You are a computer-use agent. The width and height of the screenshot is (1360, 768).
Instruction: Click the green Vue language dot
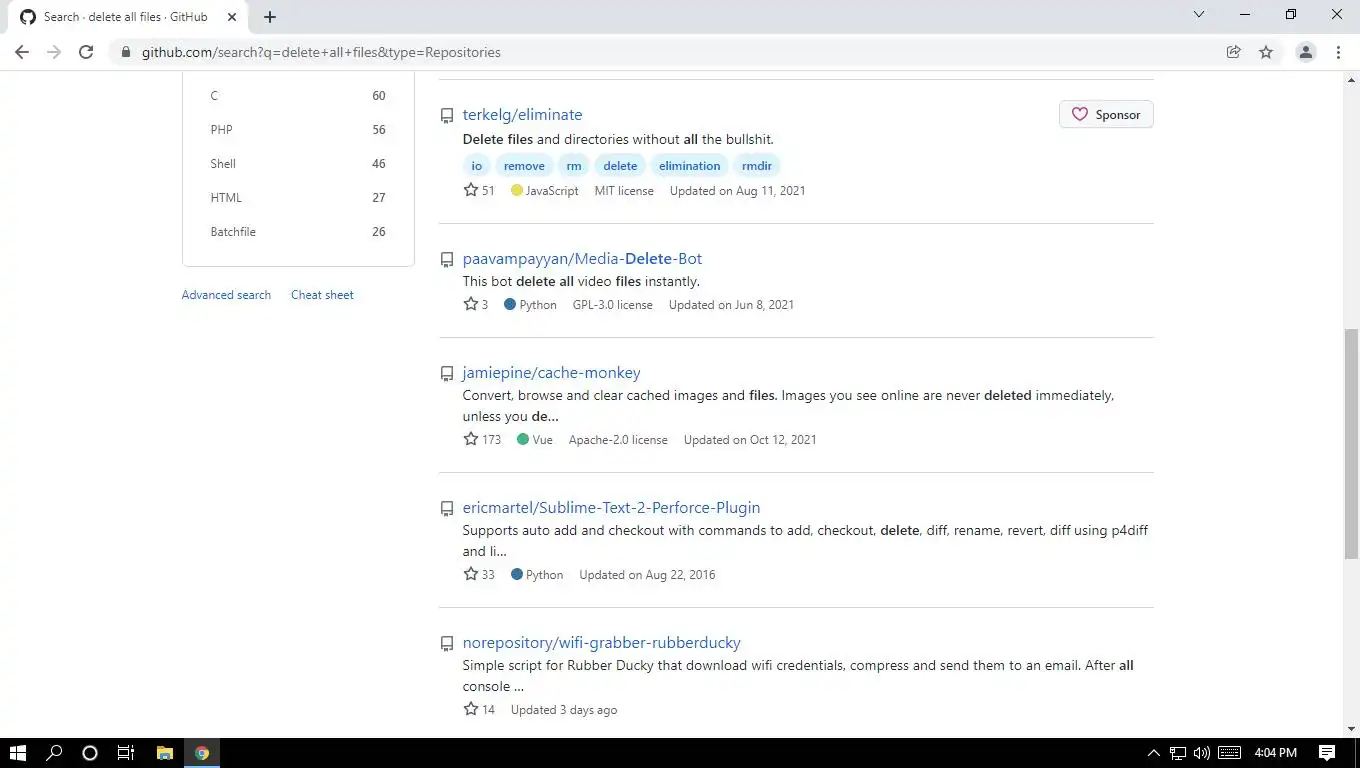point(523,439)
